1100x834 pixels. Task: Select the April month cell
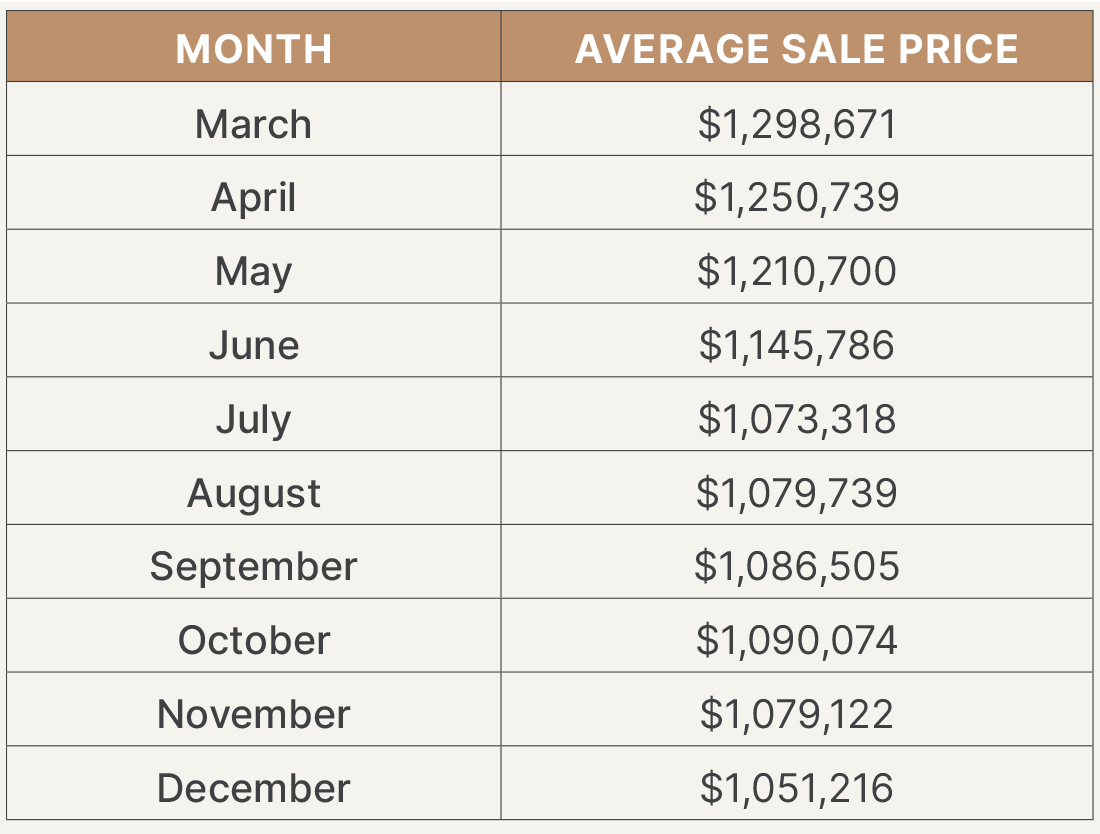point(254,197)
